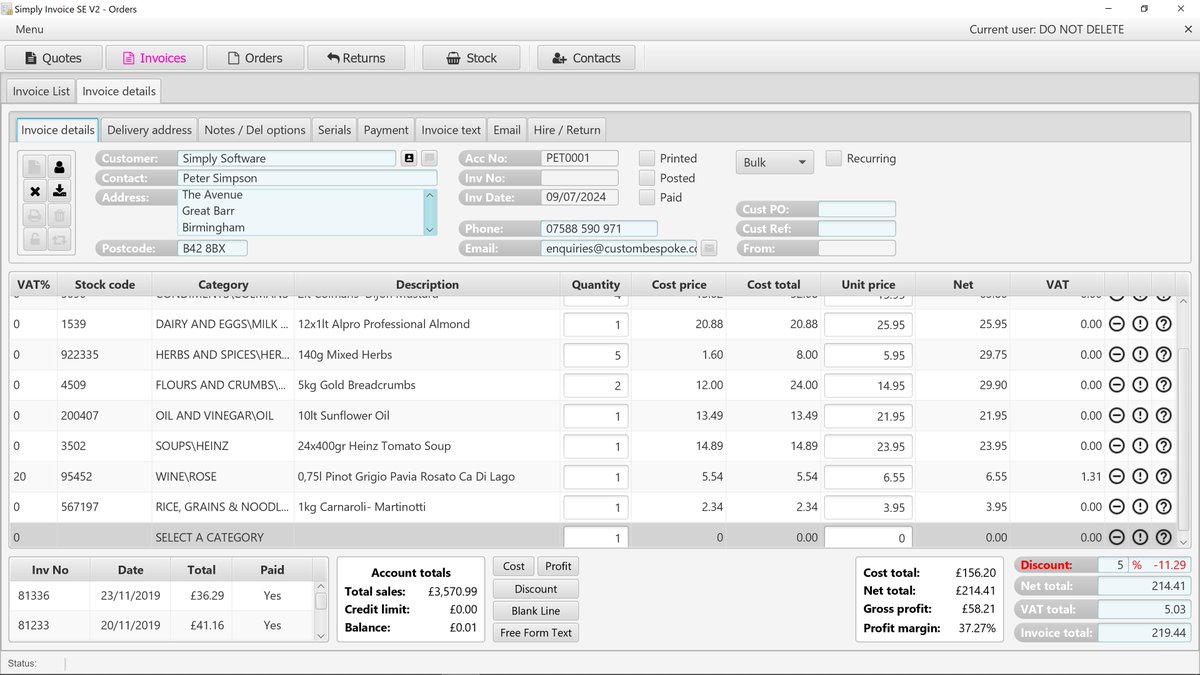Viewport: 1200px width, 675px height.
Task: Tick the Paid checkbox
Action: click(647, 197)
